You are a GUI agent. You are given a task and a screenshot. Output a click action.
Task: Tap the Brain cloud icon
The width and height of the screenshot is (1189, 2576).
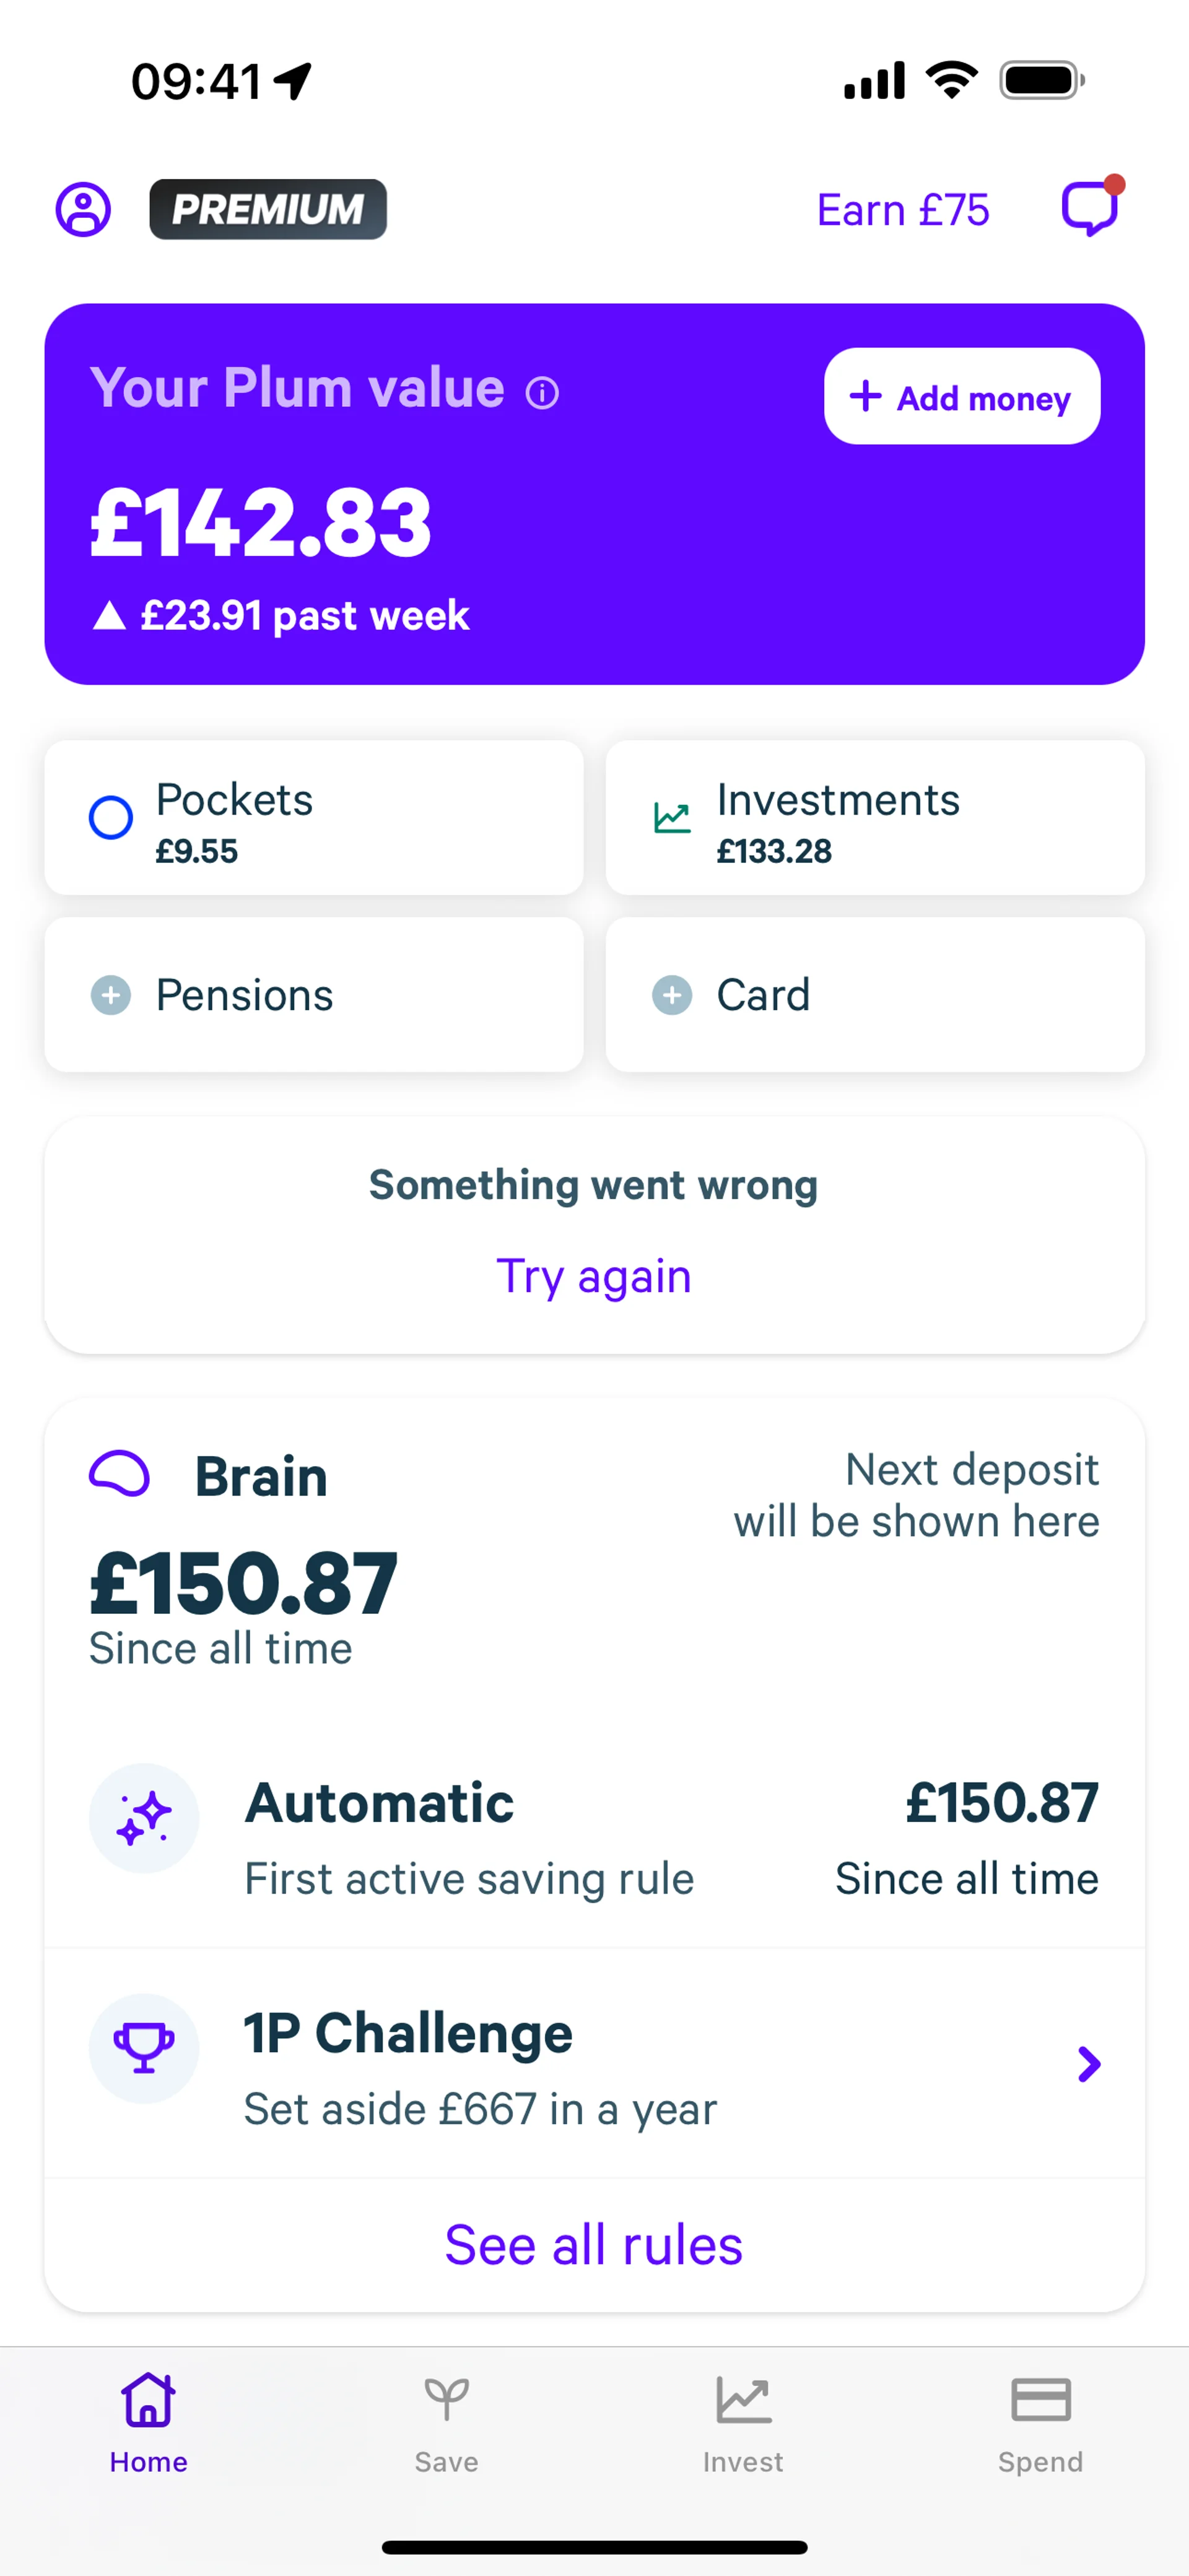(120, 1473)
